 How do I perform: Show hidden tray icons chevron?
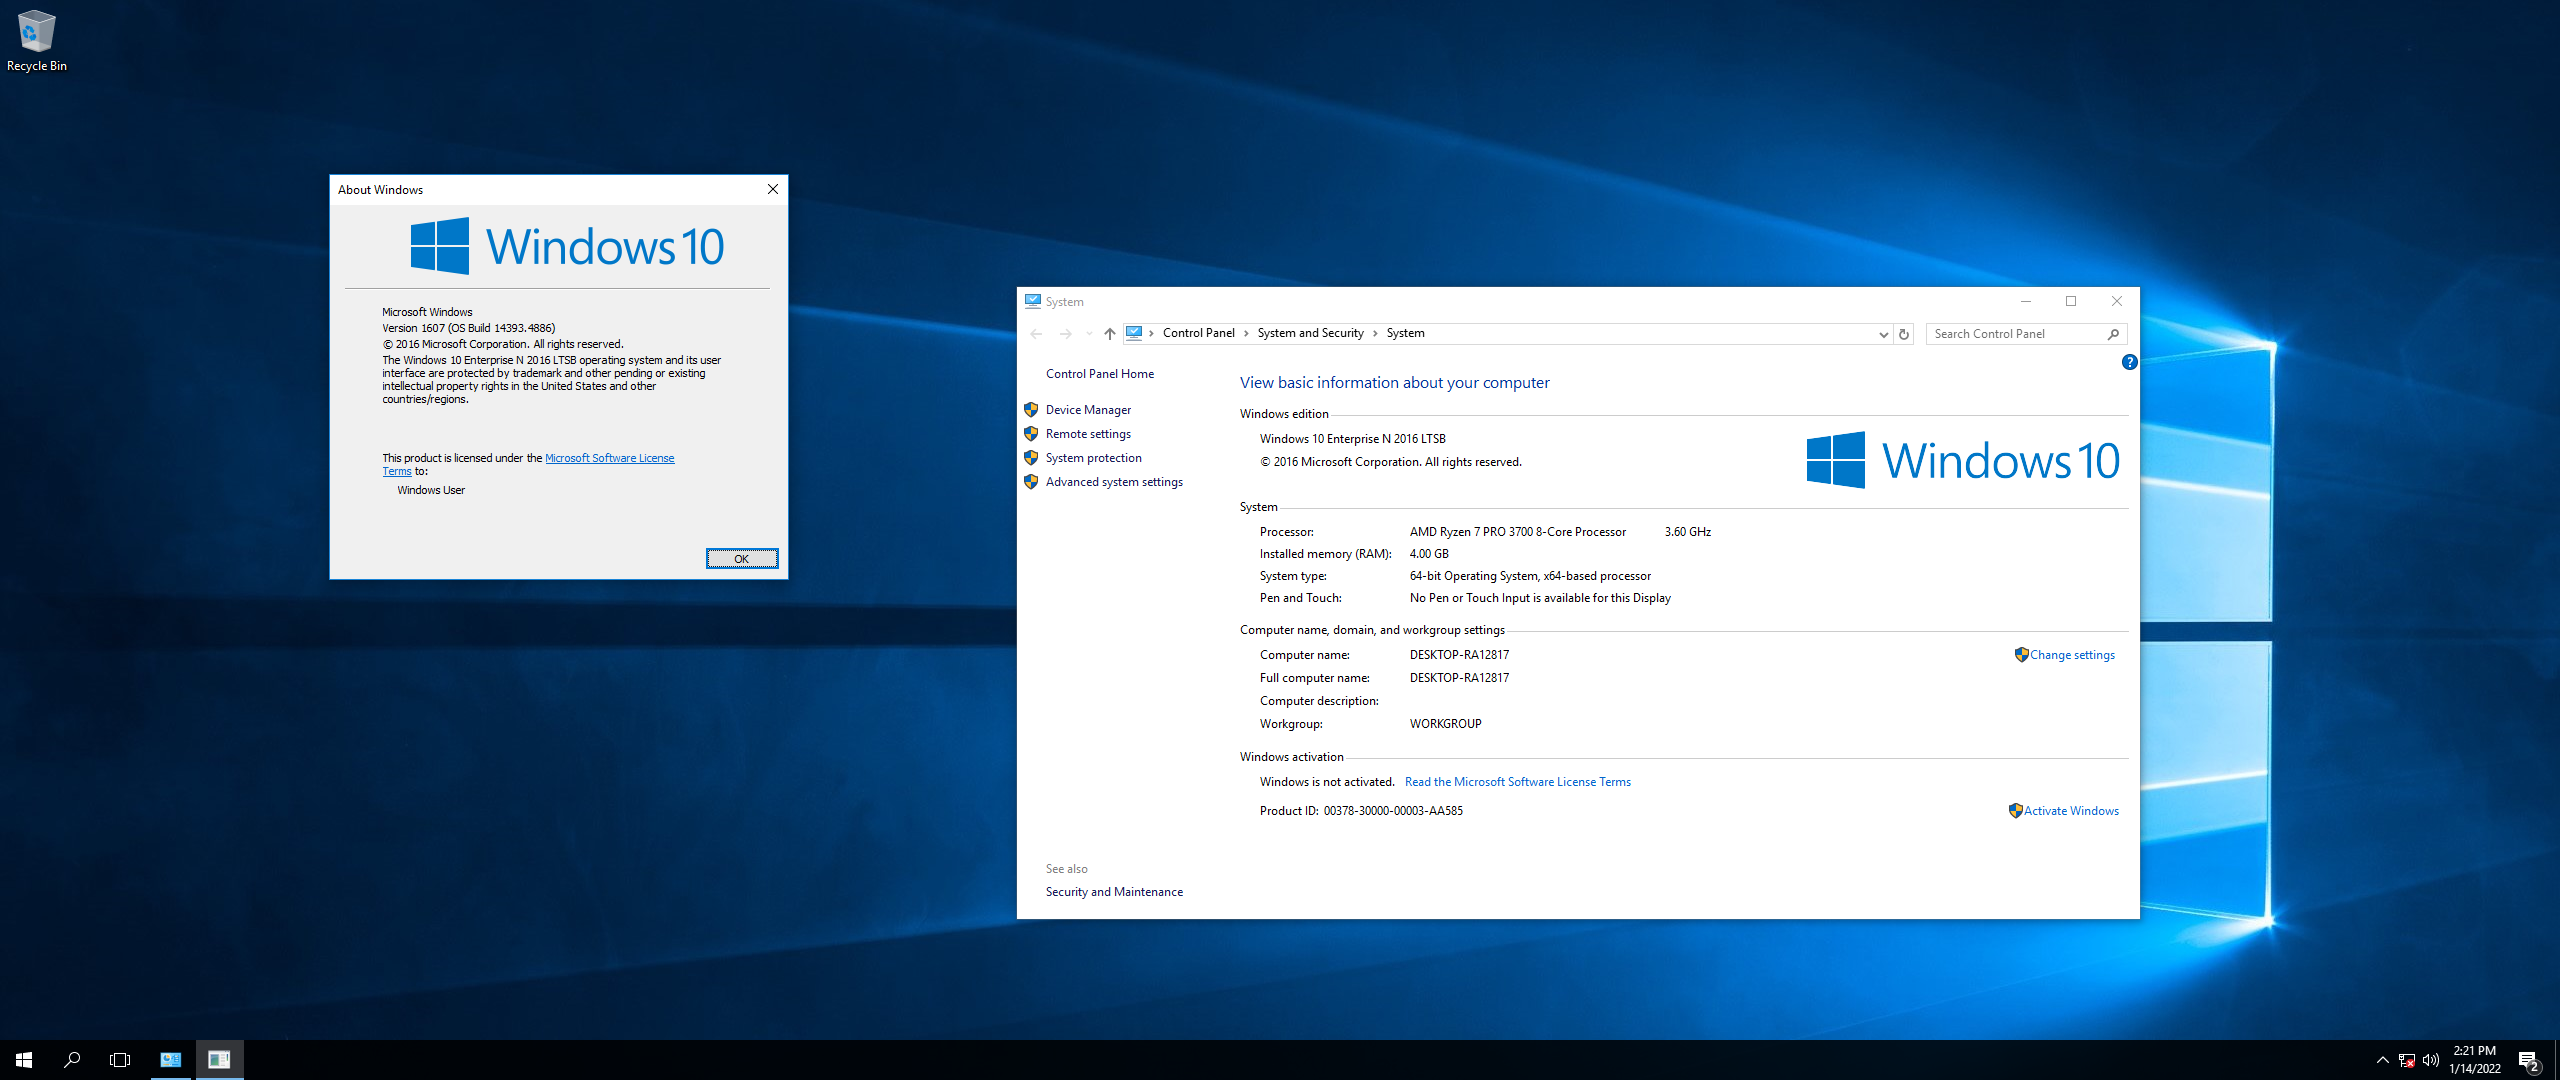coord(2383,1060)
